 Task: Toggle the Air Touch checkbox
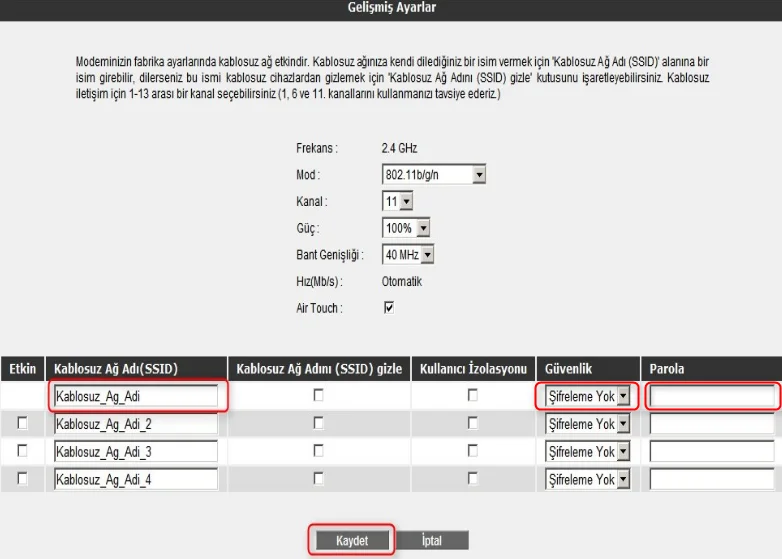(389, 308)
